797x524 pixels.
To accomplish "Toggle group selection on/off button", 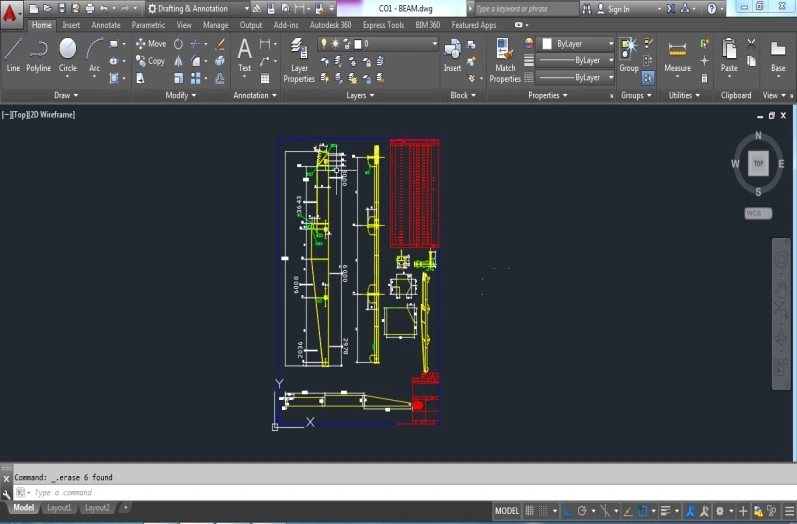I will point(648,78).
